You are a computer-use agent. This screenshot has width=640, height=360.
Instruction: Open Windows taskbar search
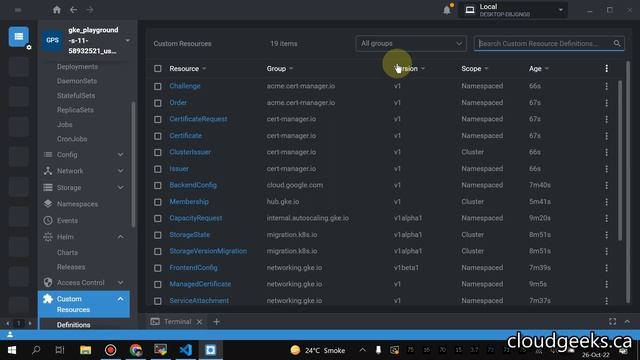[36, 350]
